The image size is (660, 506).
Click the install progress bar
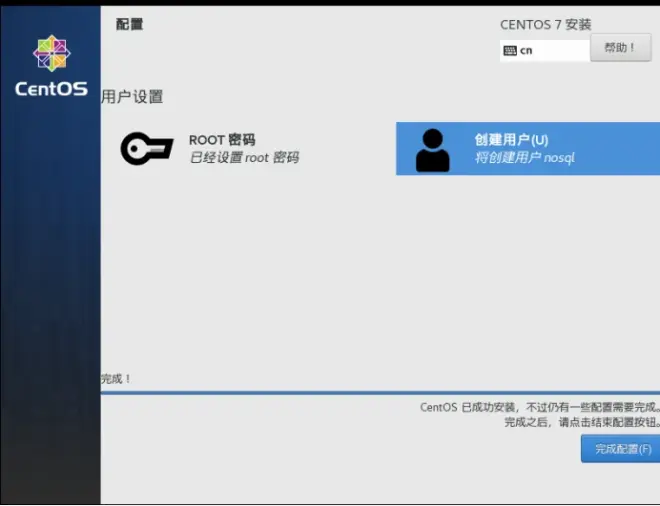click(x=380, y=392)
